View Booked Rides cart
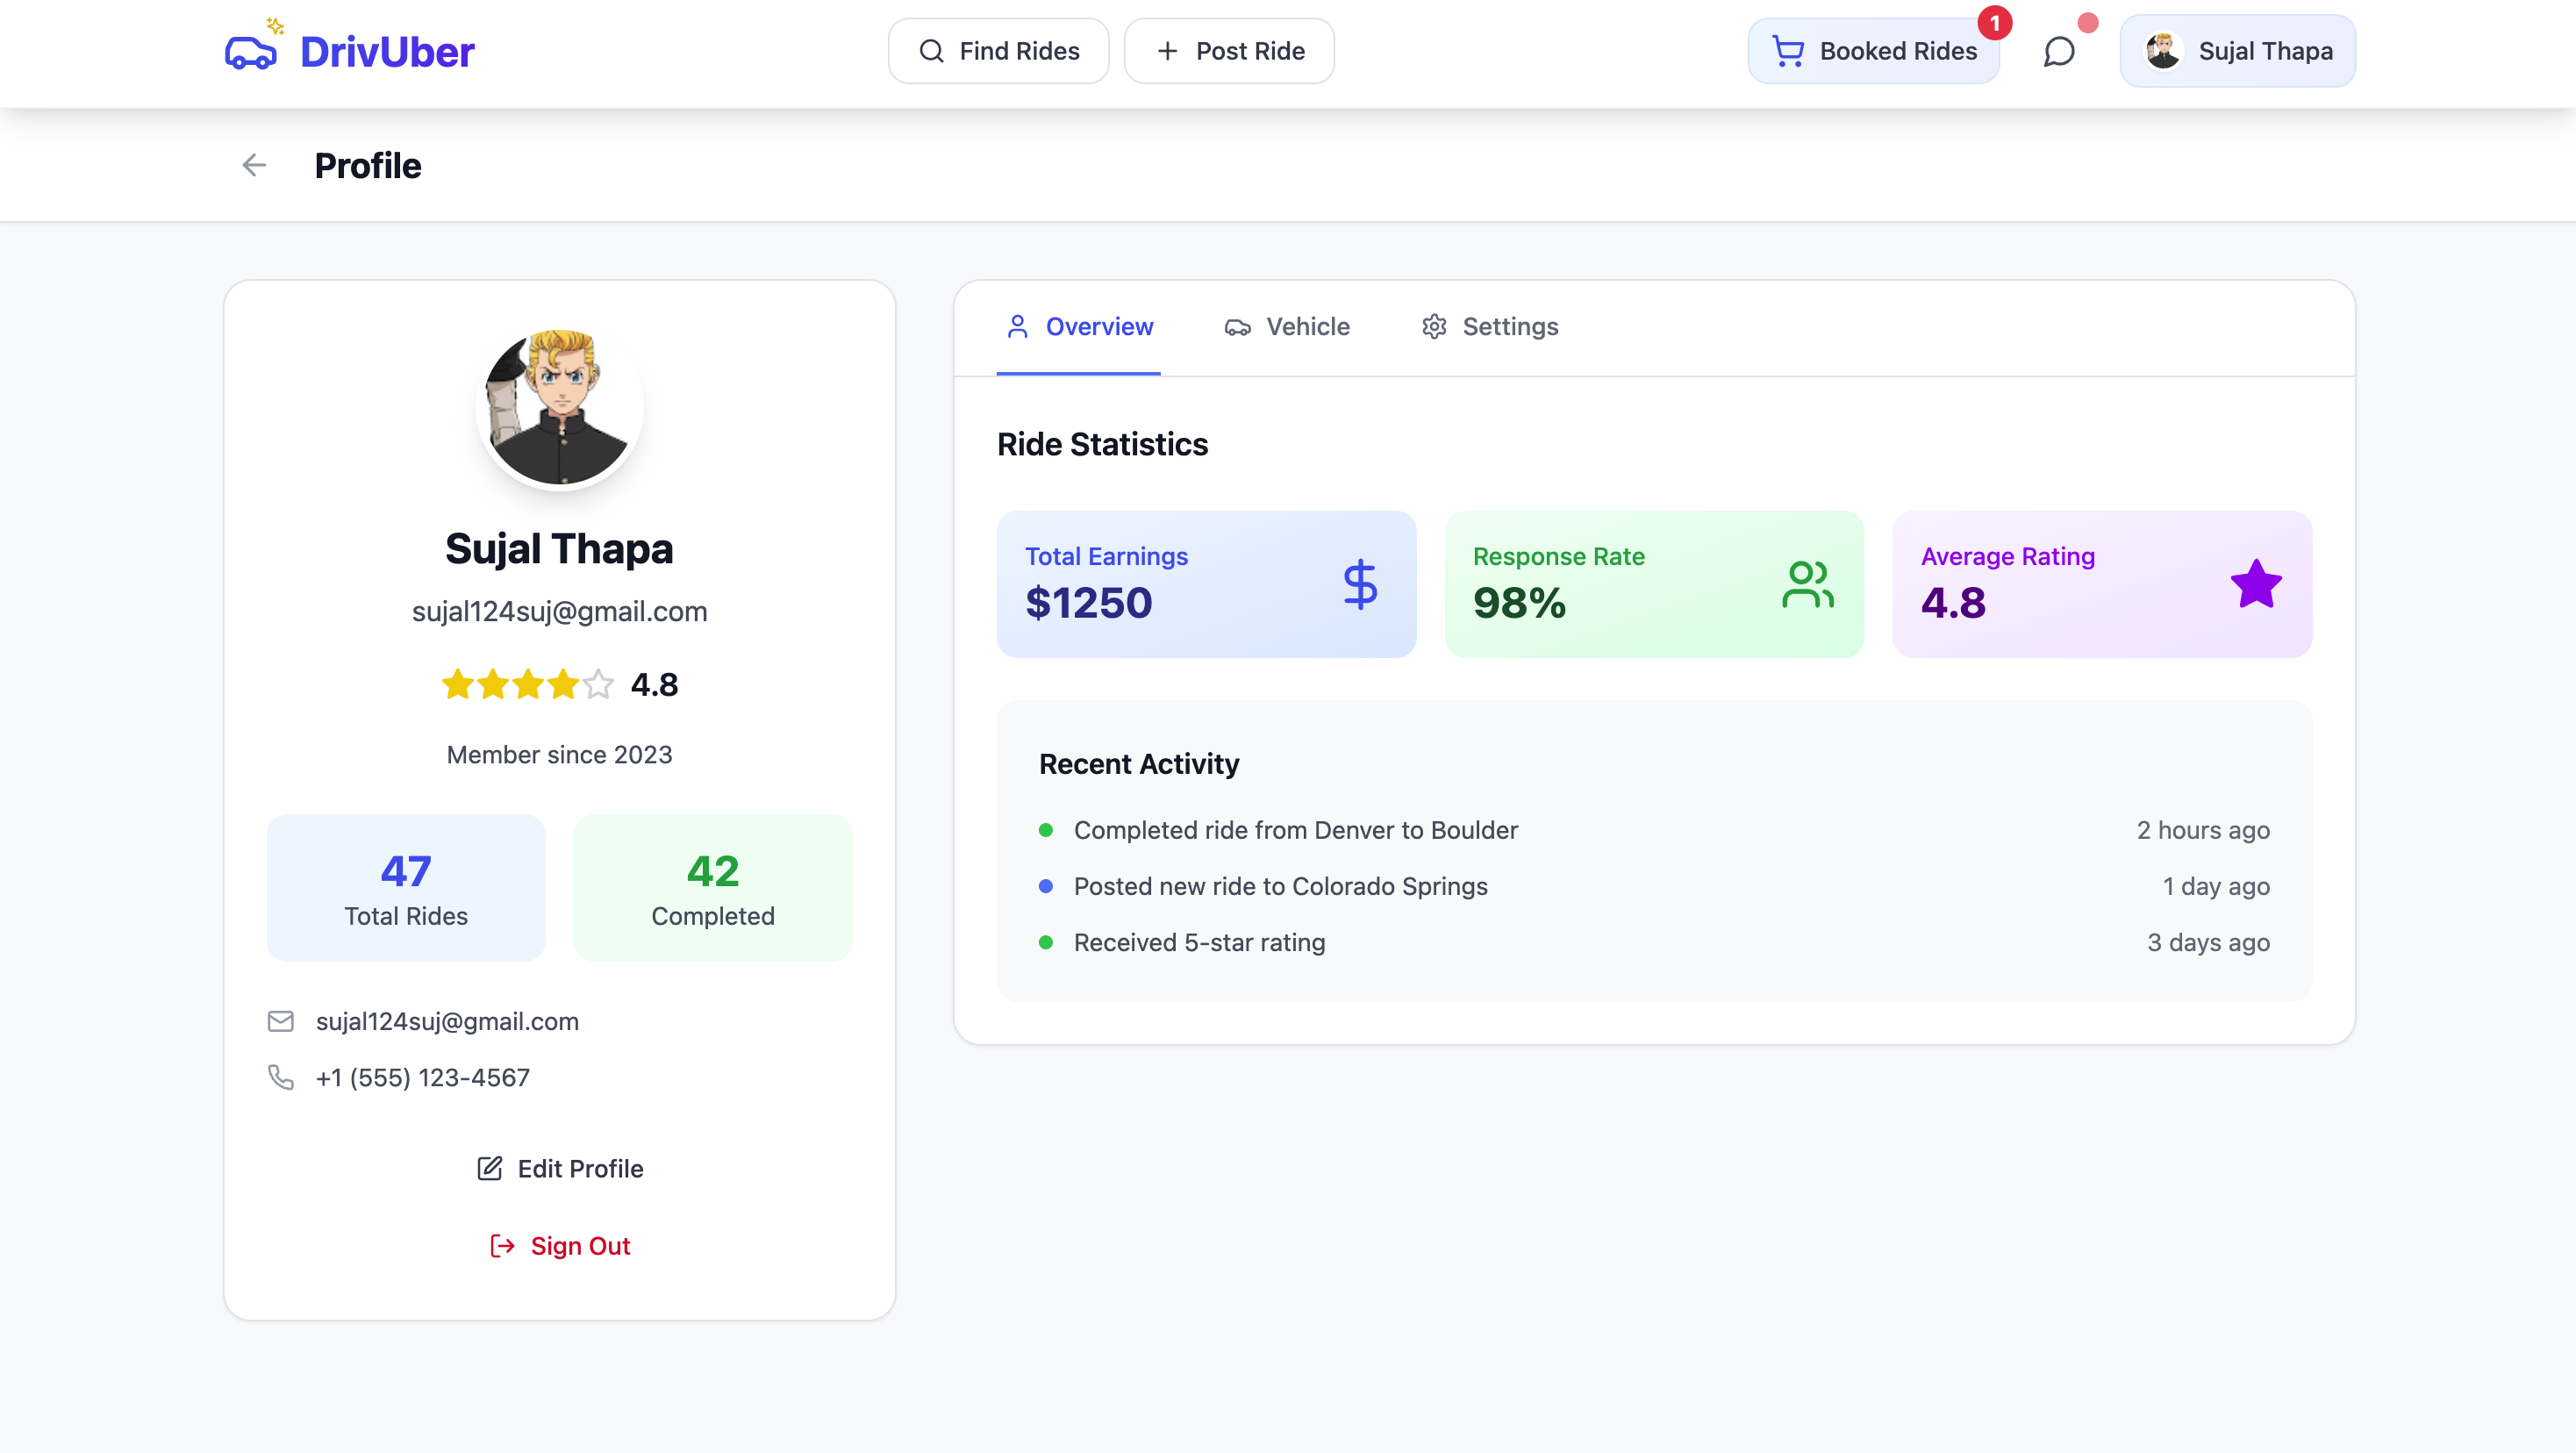The image size is (2576, 1453). point(1873,51)
